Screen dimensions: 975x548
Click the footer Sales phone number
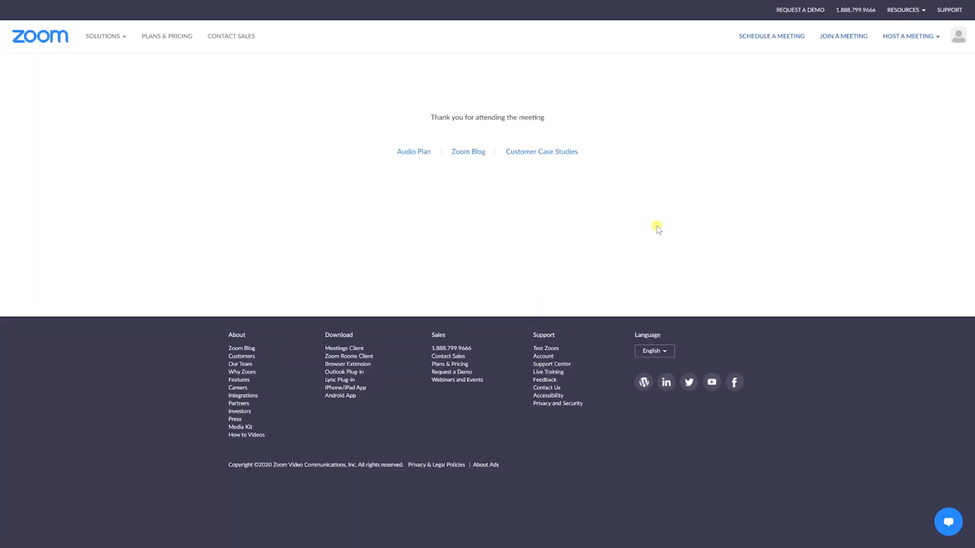pyautogui.click(x=451, y=348)
